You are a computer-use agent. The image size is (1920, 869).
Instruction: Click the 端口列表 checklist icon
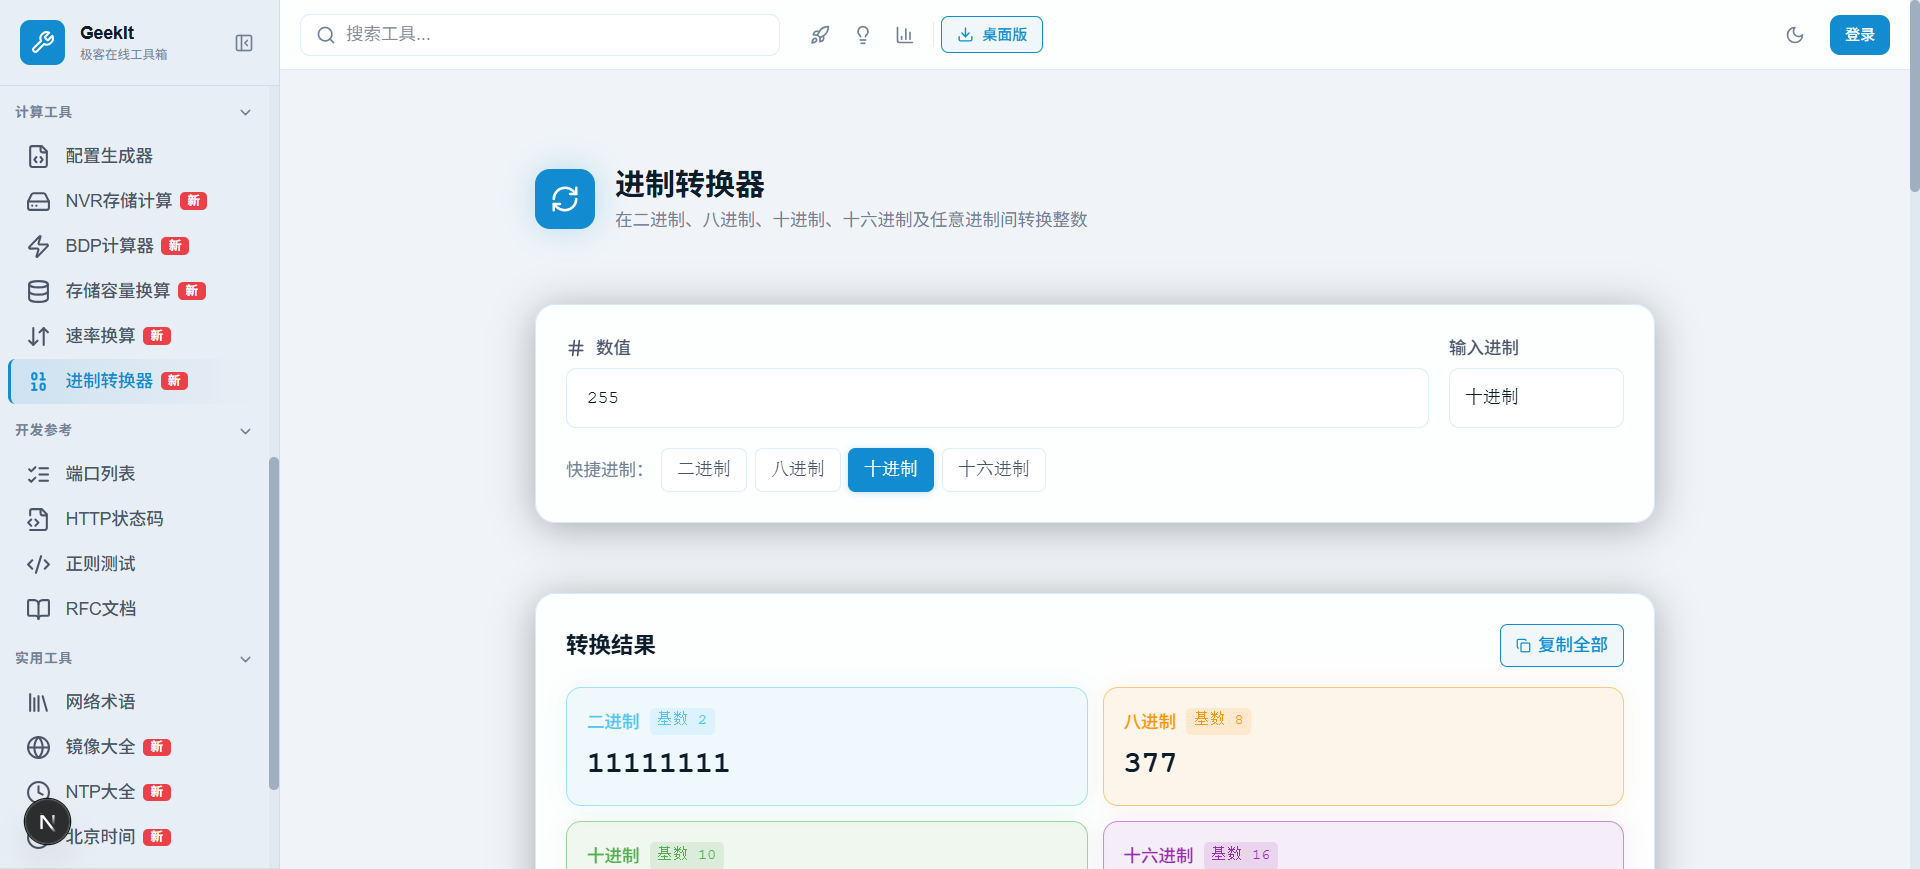(x=38, y=474)
